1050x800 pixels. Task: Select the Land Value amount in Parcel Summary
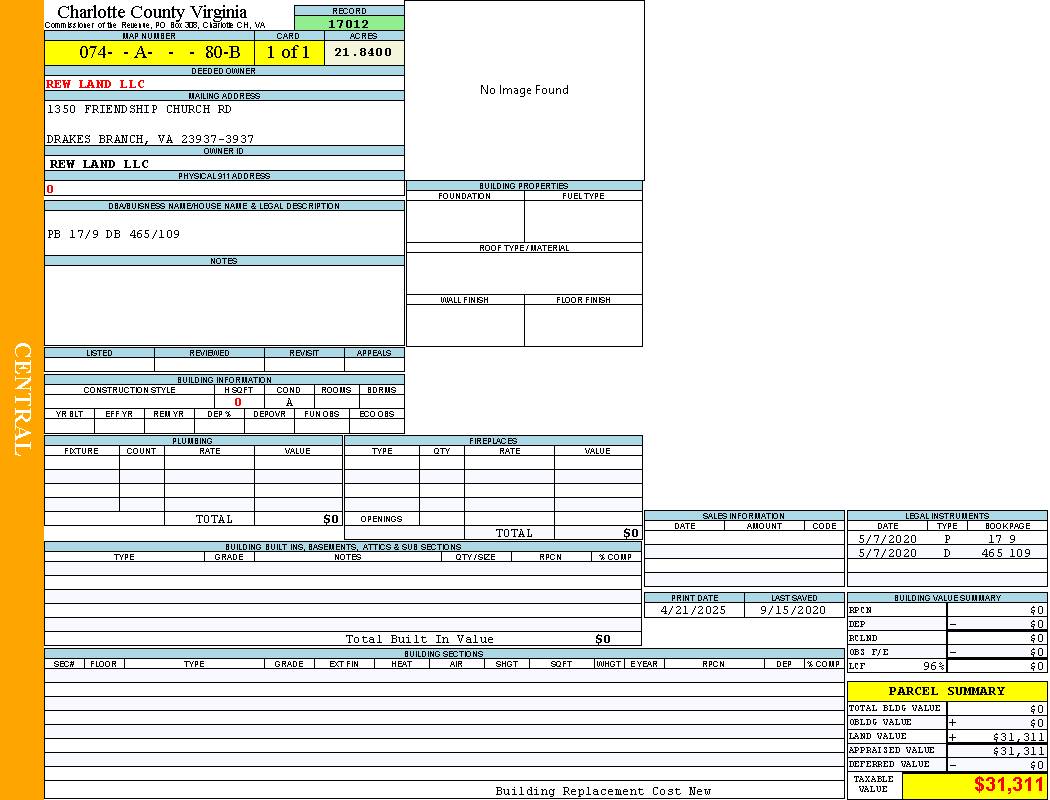click(x=1018, y=737)
